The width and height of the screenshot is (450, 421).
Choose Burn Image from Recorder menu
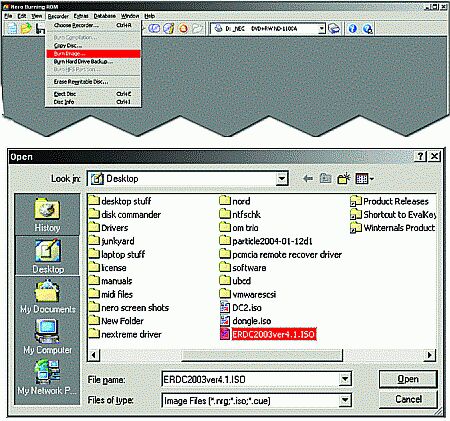click(x=93, y=54)
